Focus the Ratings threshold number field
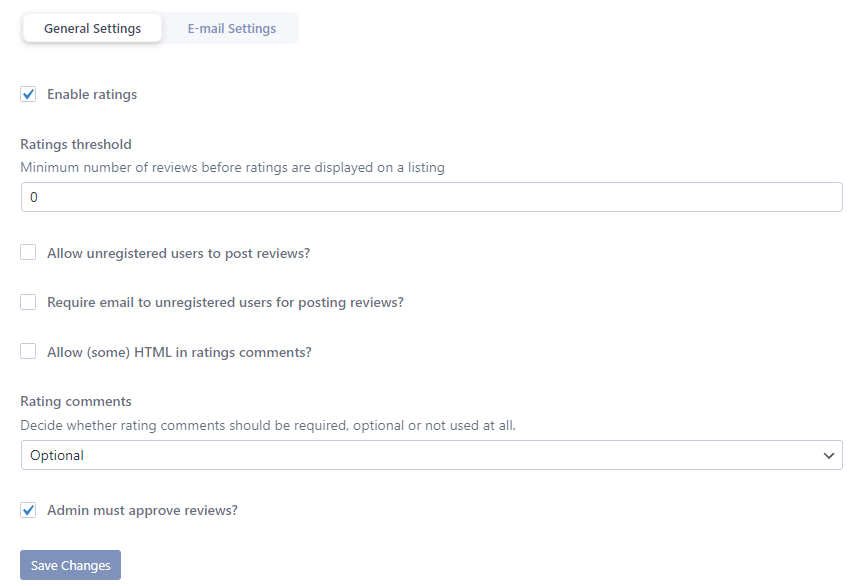853x586 pixels. tap(431, 197)
